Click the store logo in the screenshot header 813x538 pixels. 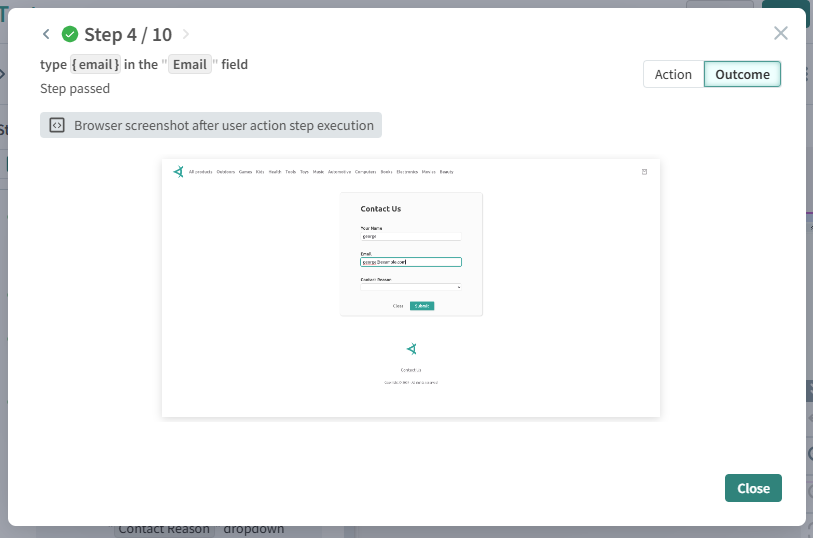tap(178, 172)
